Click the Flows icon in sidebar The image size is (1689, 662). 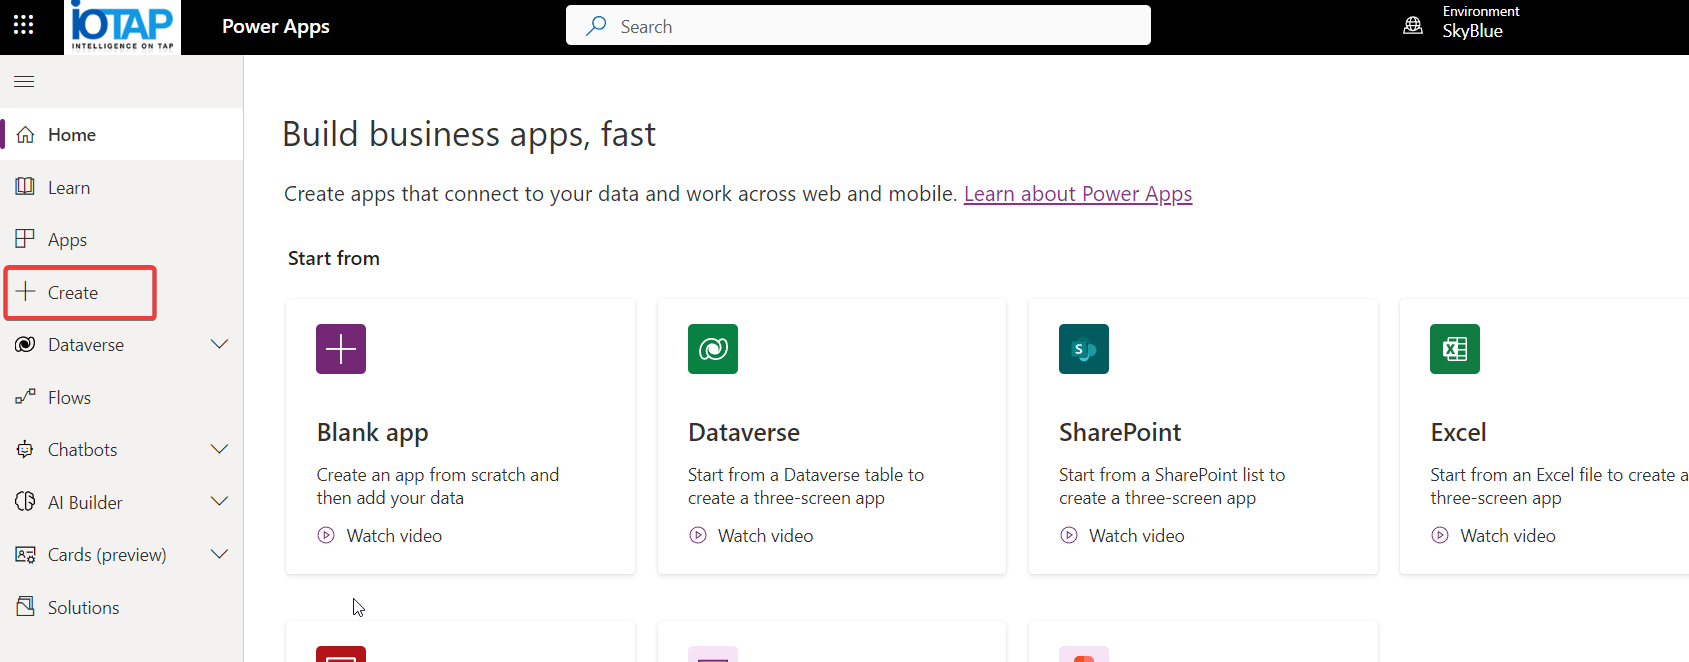26,397
